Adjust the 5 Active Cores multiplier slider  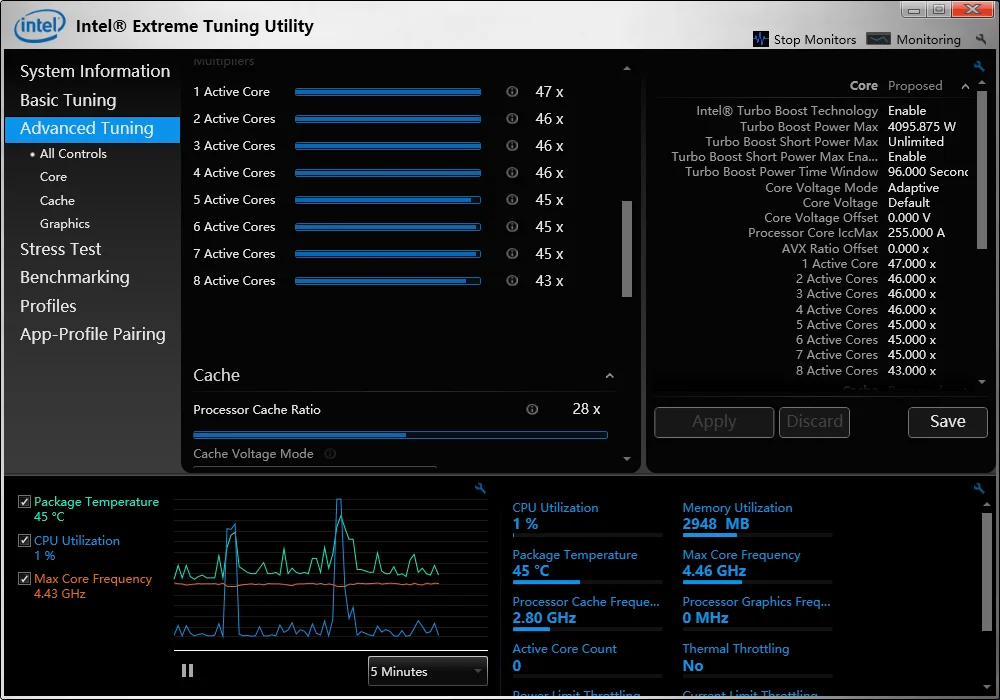[x=387, y=200]
